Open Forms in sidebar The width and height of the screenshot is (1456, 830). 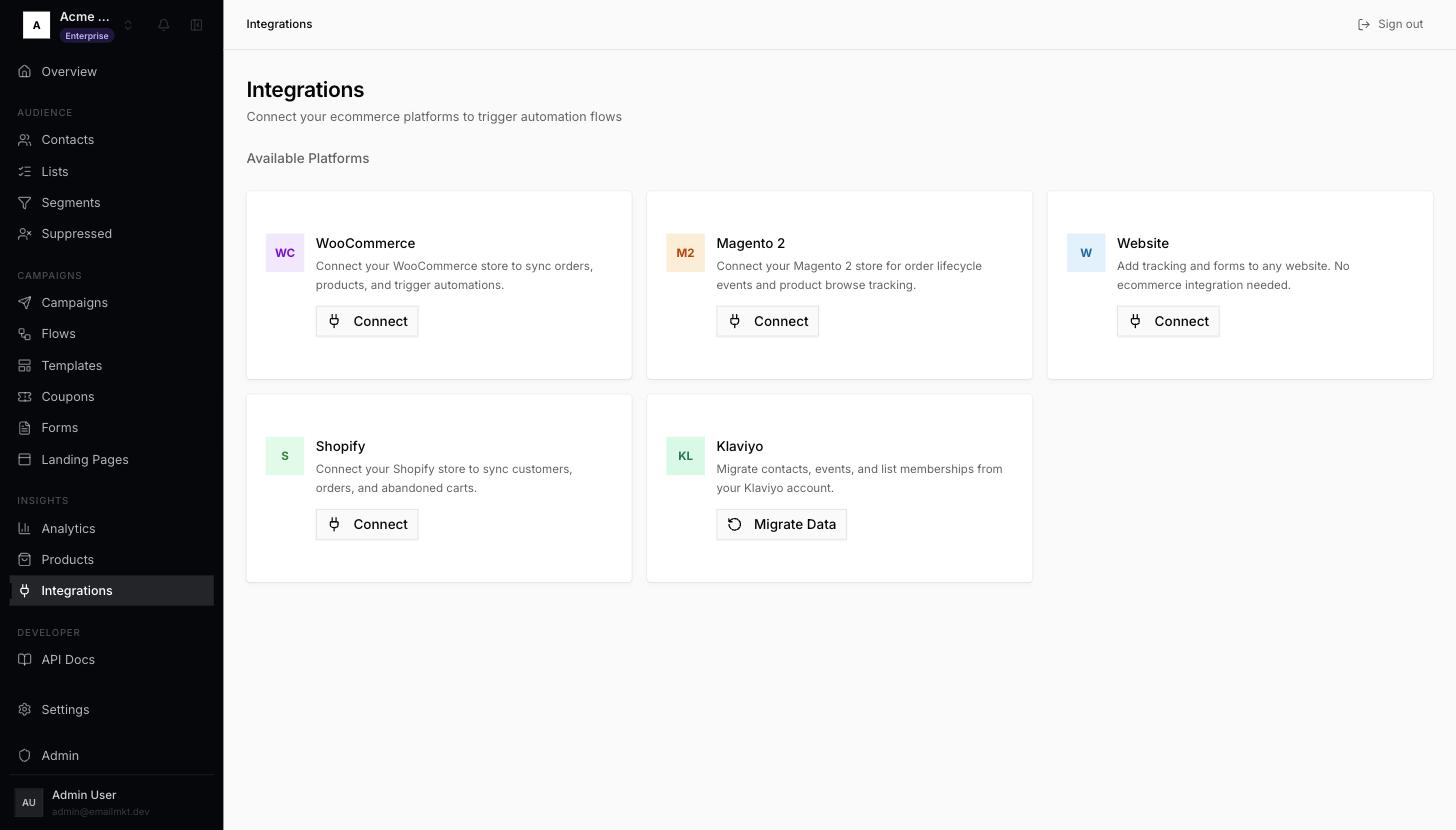112,428
